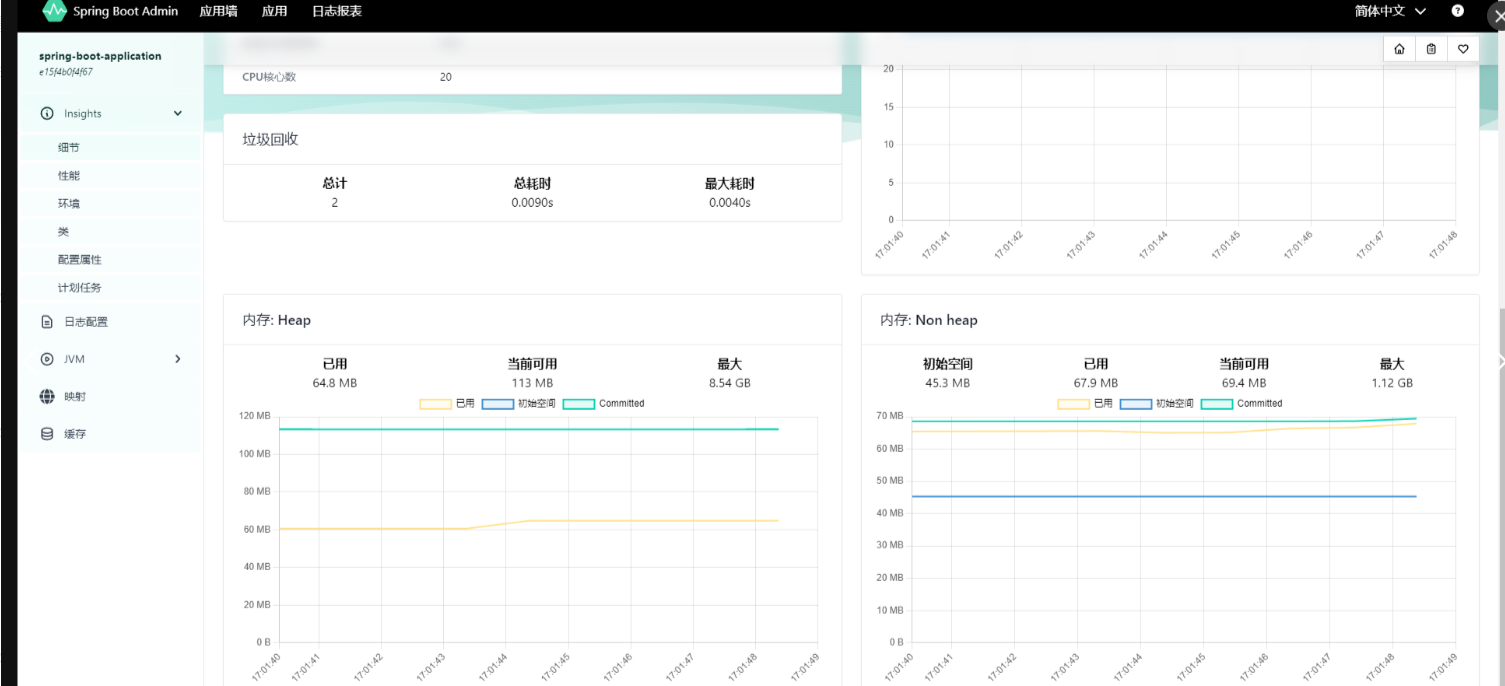Open the help question mark icon
The height and width of the screenshot is (686, 1505).
pyautogui.click(x=1458, y=11)
